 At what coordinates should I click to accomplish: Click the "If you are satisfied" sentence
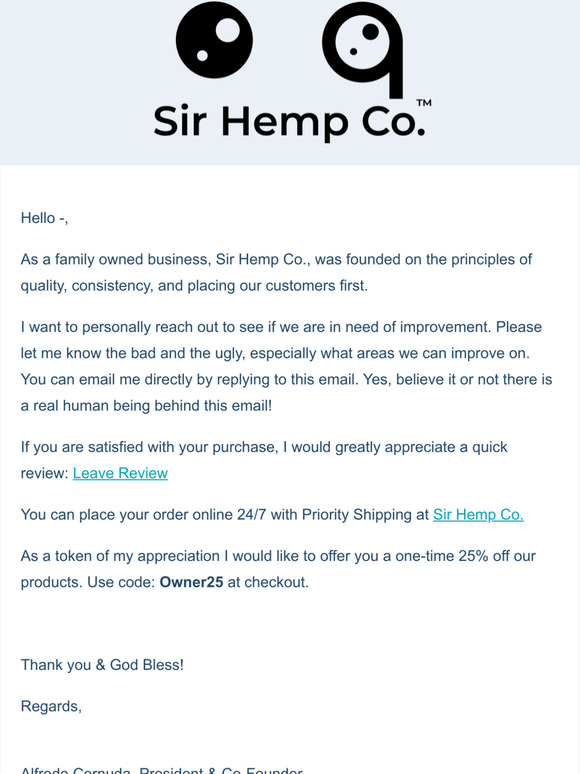point(264,460)
